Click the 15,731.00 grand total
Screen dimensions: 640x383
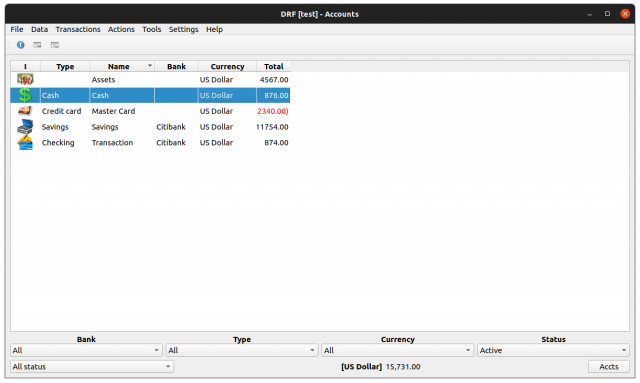[x=403, y=367]
